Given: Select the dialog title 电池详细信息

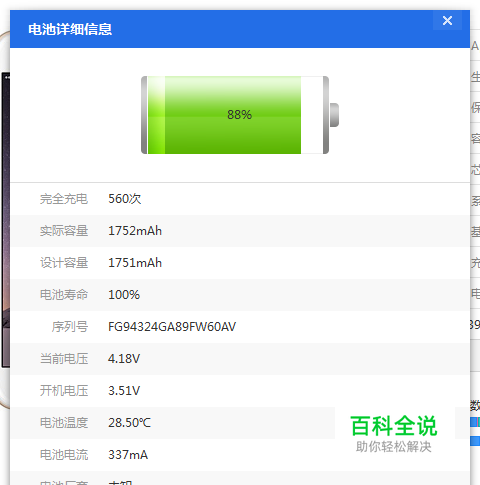Looking at the screenshot, I should click(x=70, y=29).
